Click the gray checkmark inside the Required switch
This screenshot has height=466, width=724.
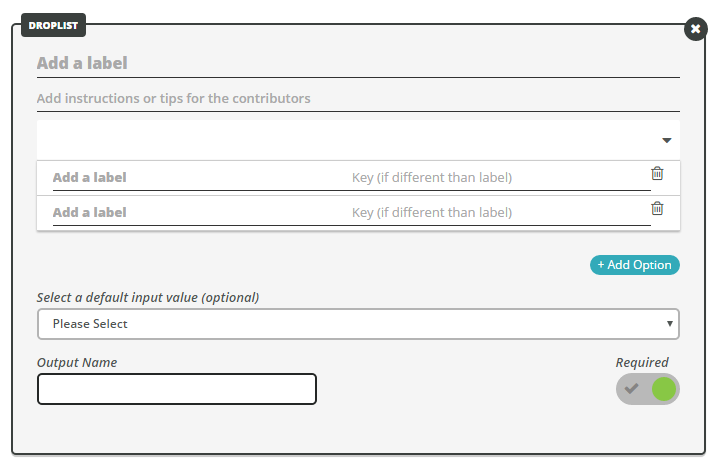tap(632, 388)
